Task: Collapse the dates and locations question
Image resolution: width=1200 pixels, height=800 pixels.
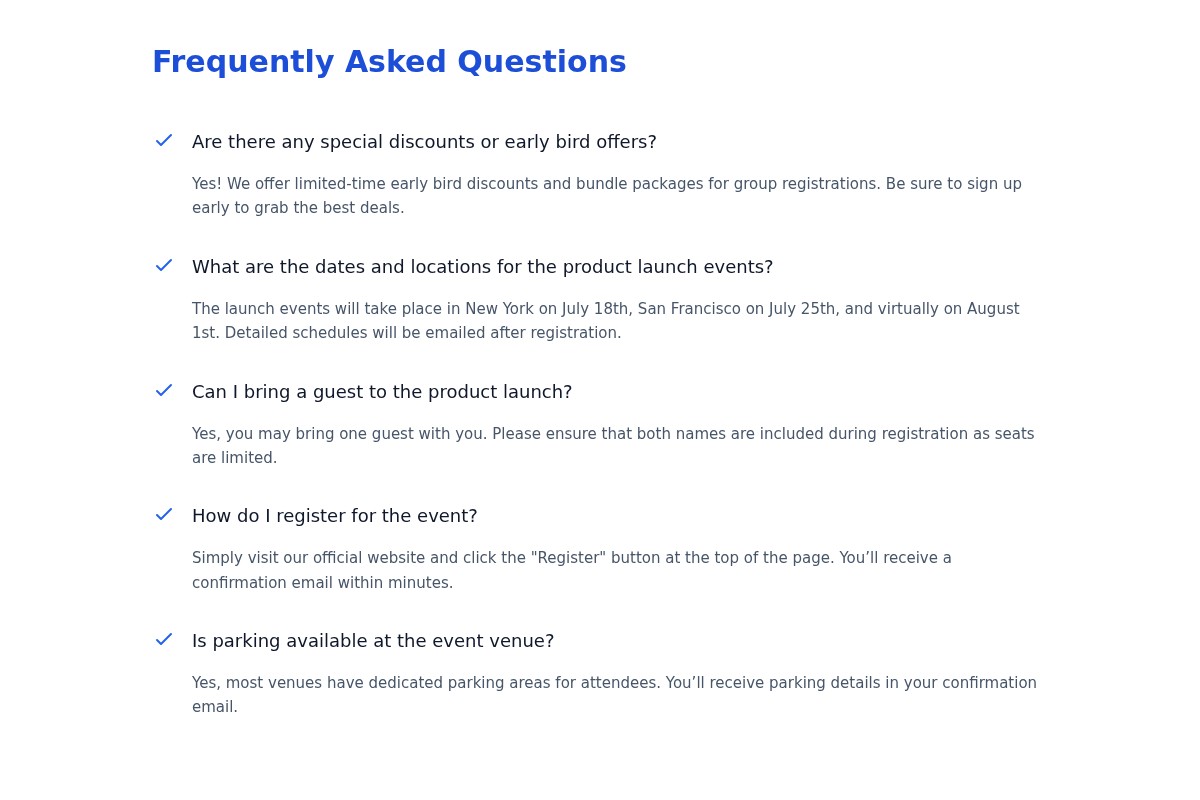Action: [482, 267]
